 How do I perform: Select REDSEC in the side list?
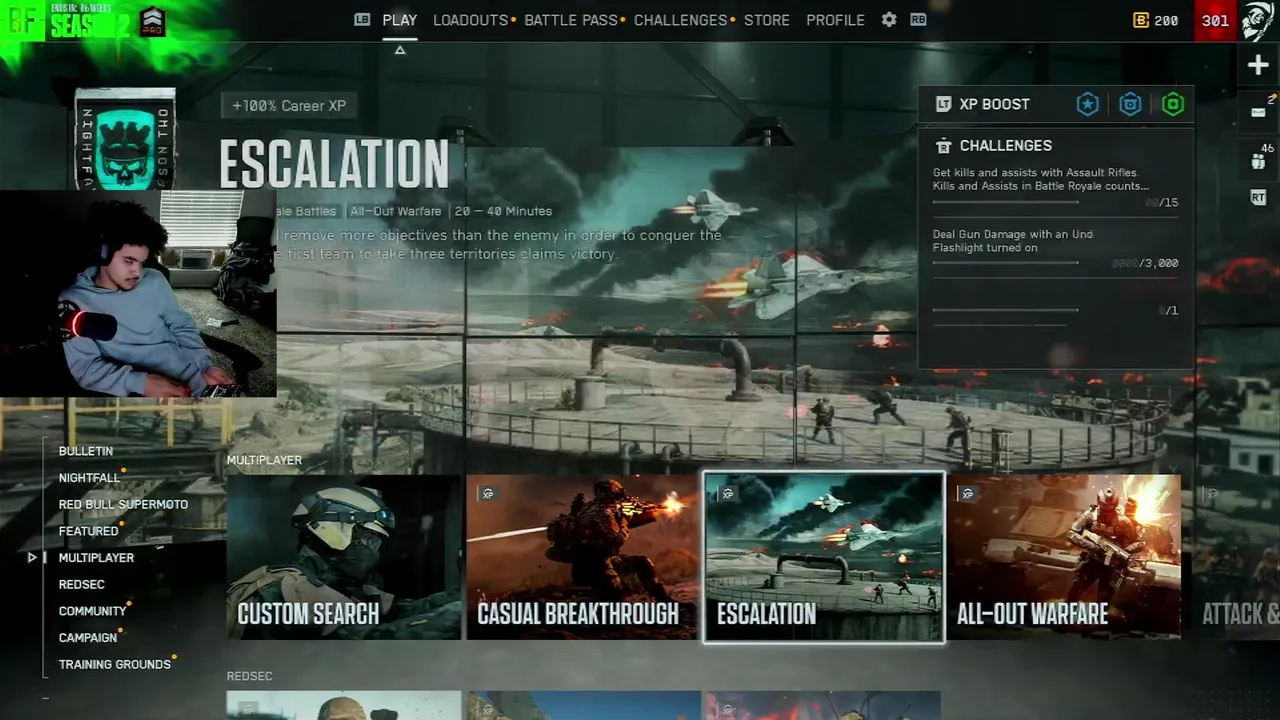pos(82,584)
